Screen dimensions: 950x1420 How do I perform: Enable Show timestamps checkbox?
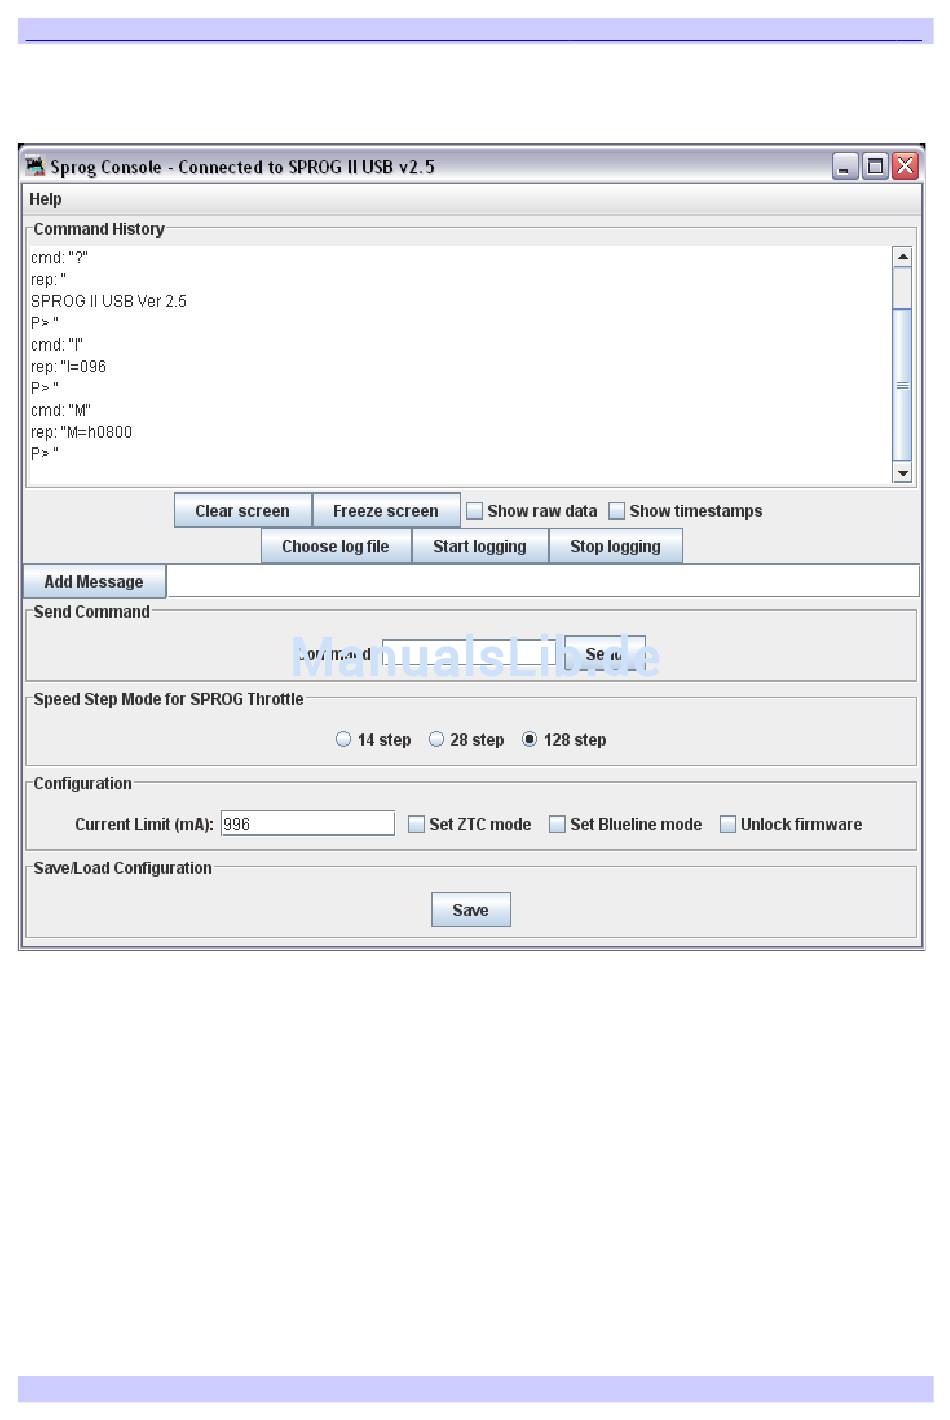tap(617, 511)
